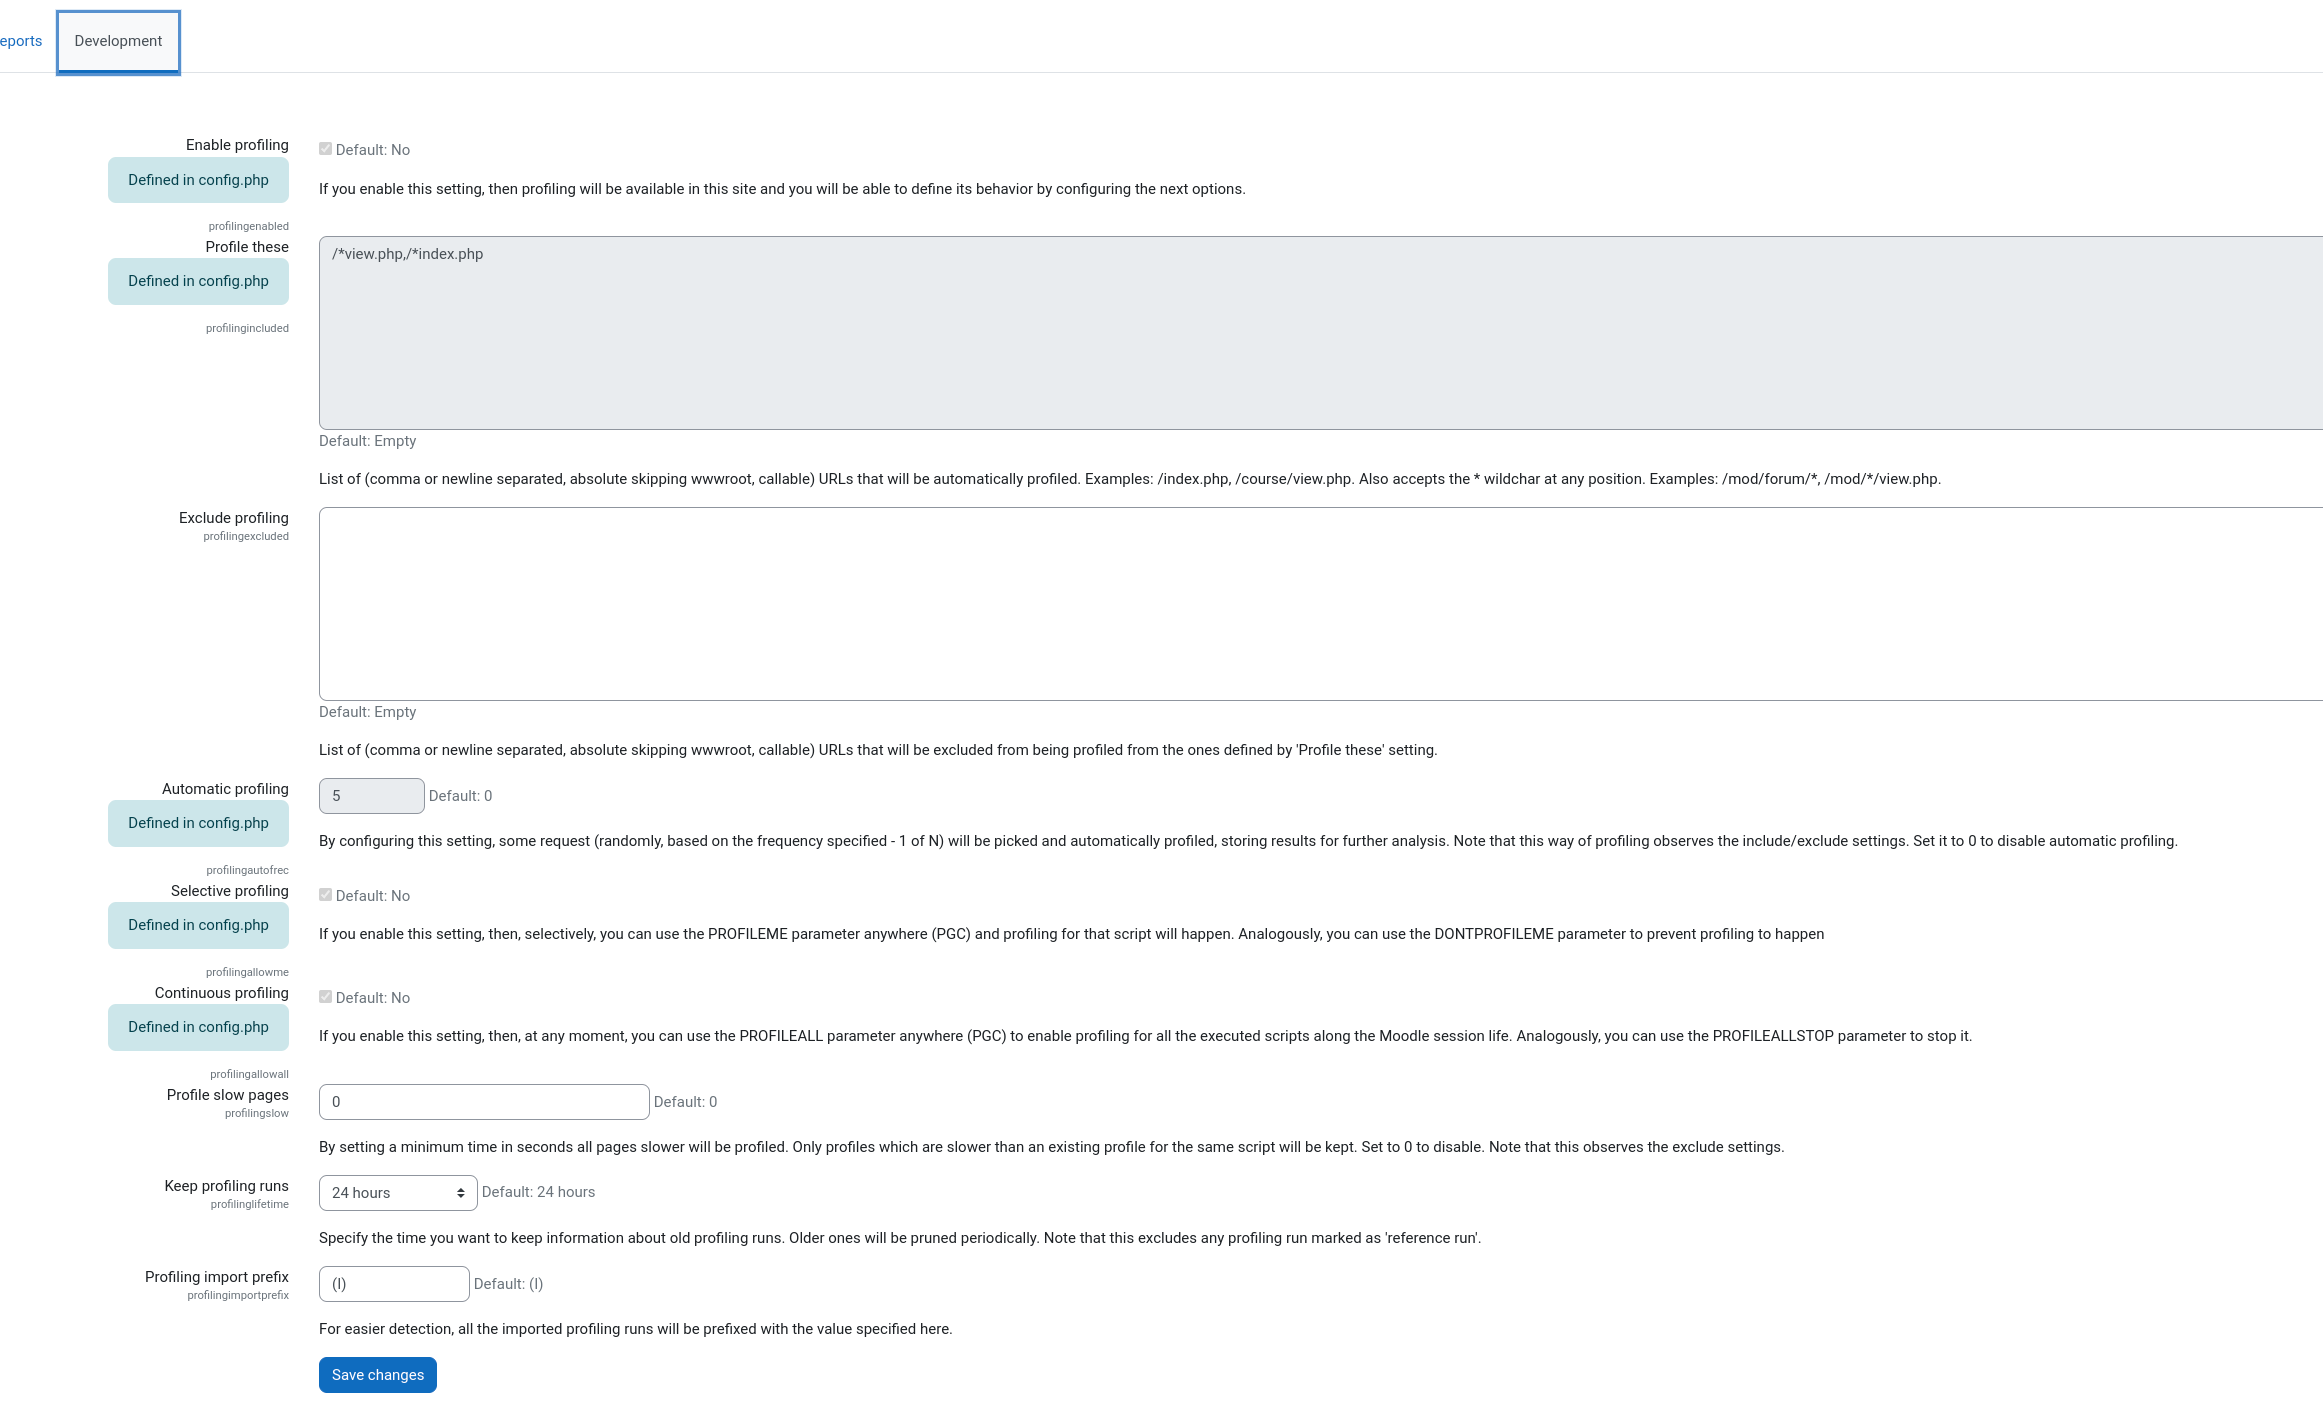This screenshot has width=2323, height=1414.
Task: Click 'Defined in config.php' badge under Continuous profiling
Action: pos(198,1027)
